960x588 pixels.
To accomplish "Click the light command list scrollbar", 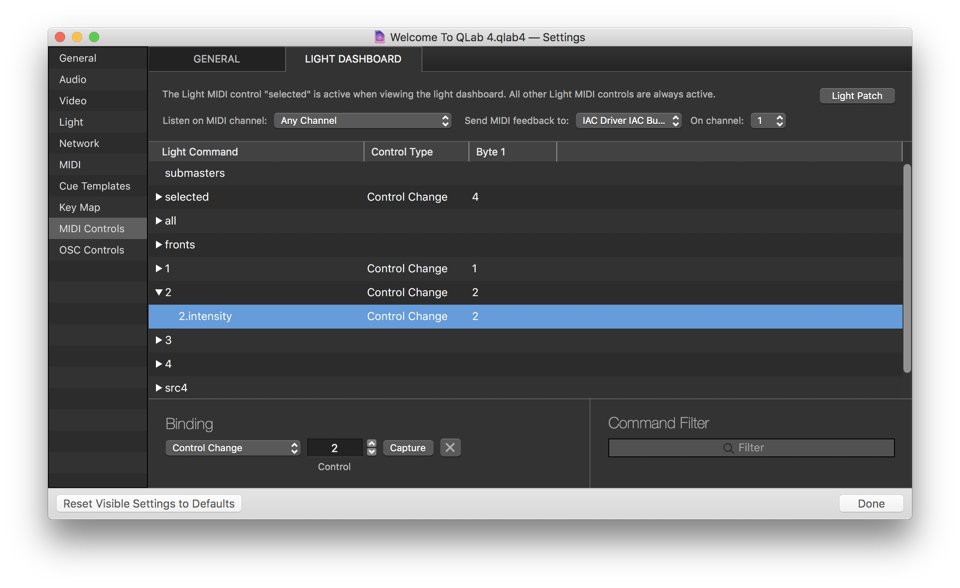I will 907,270.
